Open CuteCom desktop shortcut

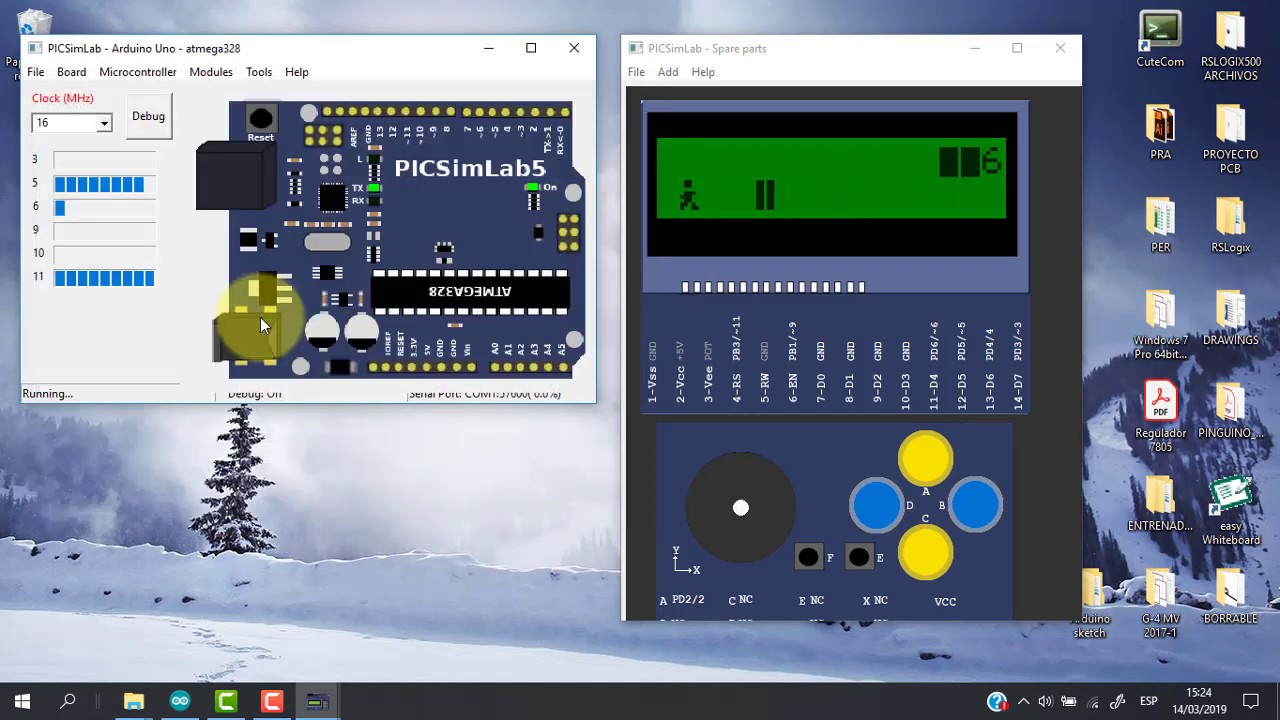1160,40
